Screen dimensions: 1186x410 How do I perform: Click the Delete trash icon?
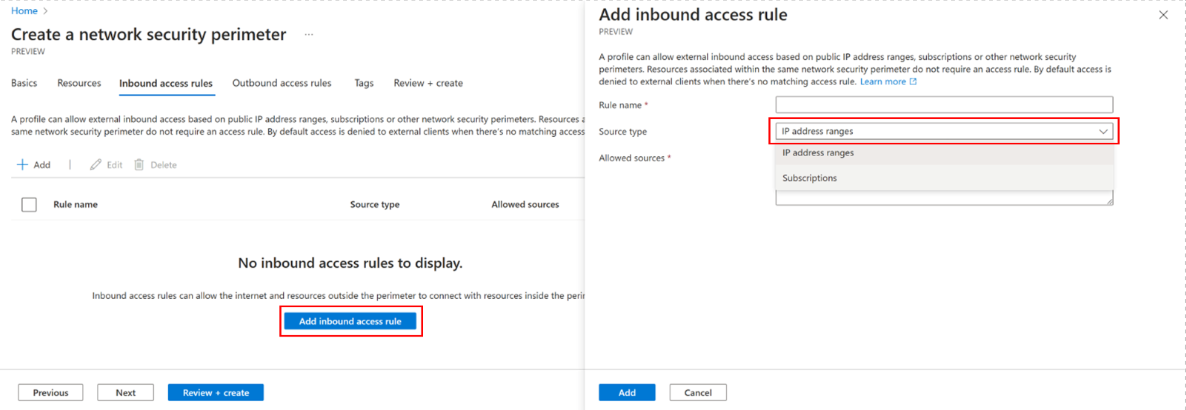pos(139,164)
